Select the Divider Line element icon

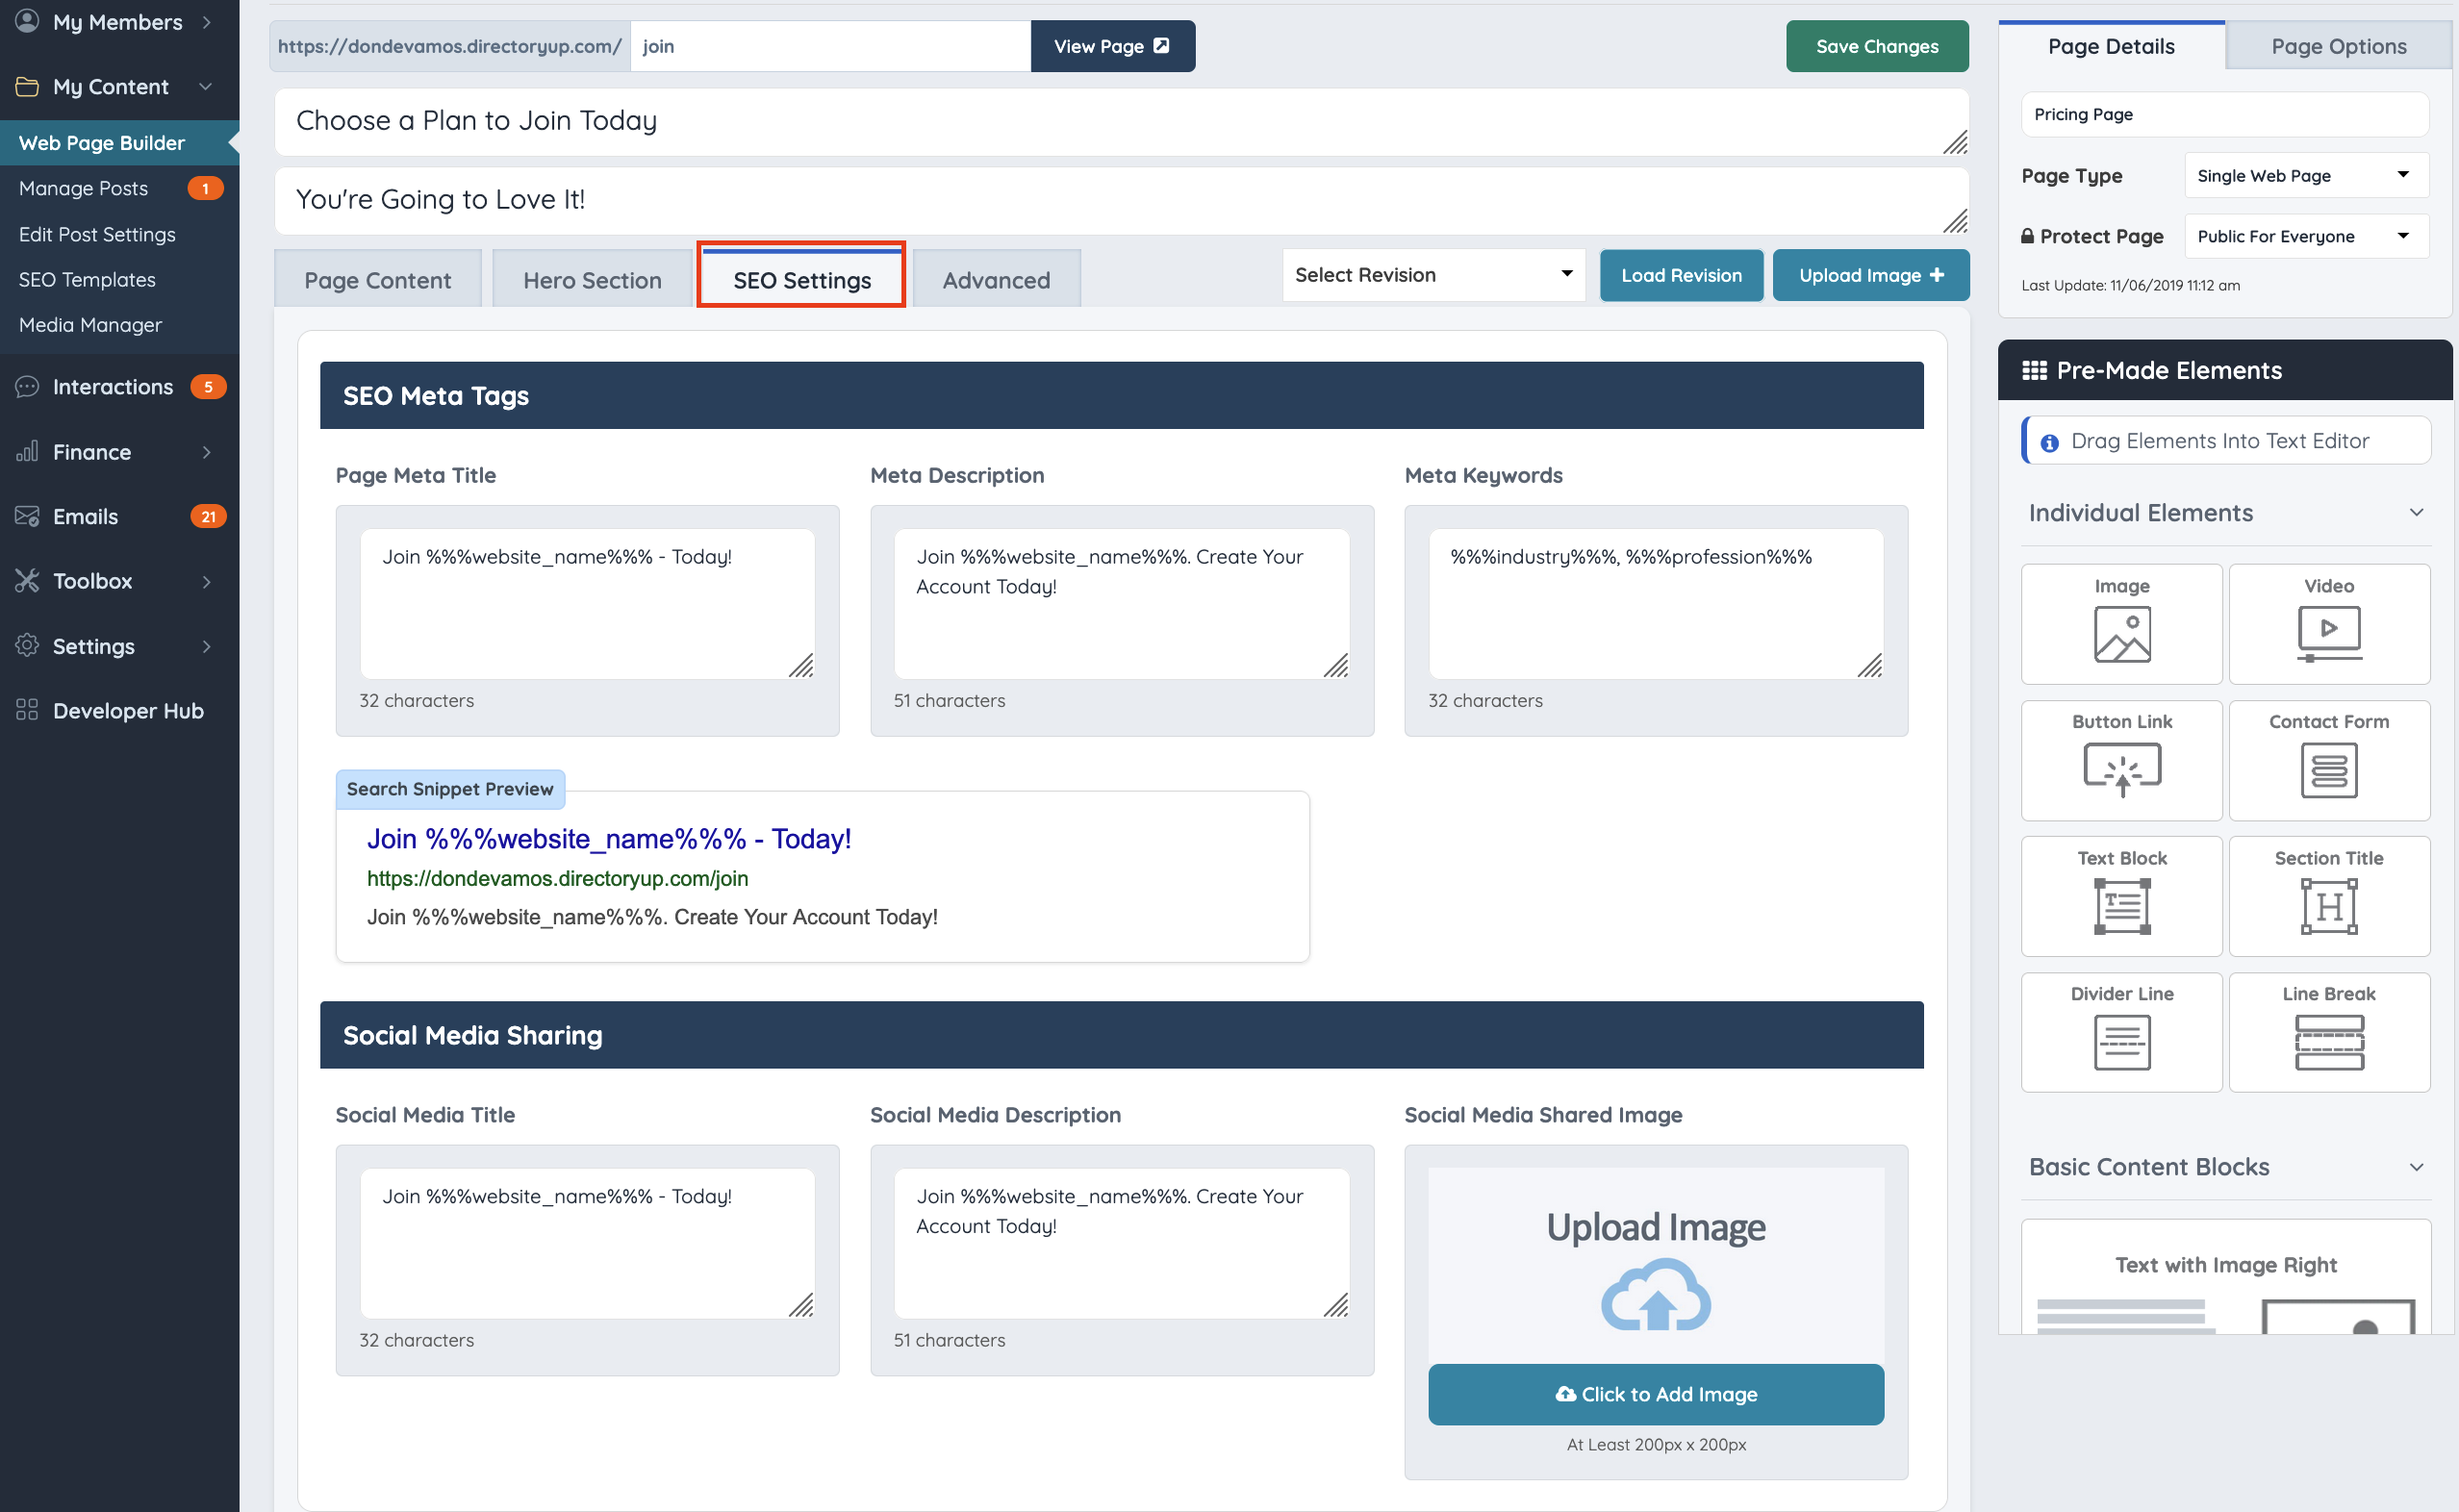pyautogui.click(x=2121, y=1042)
